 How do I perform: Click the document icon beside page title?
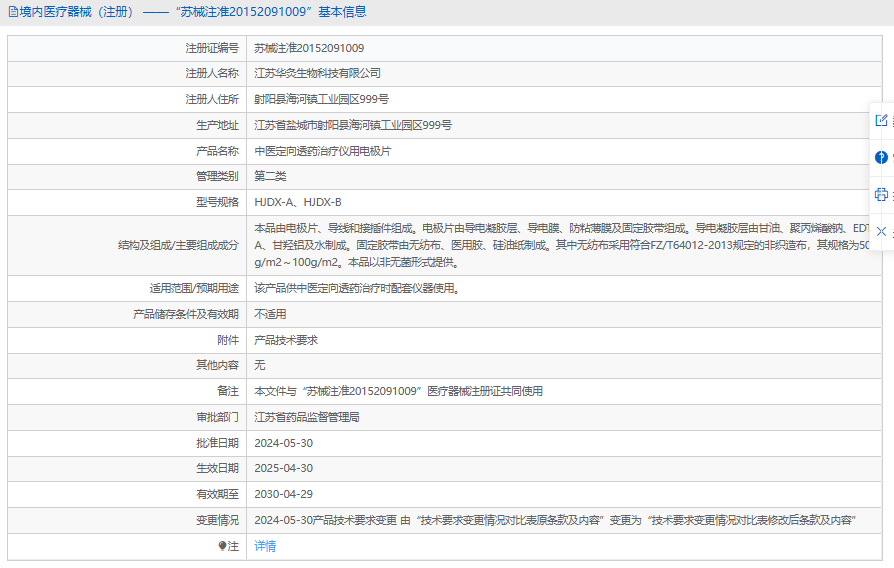(x=13, y=12)
